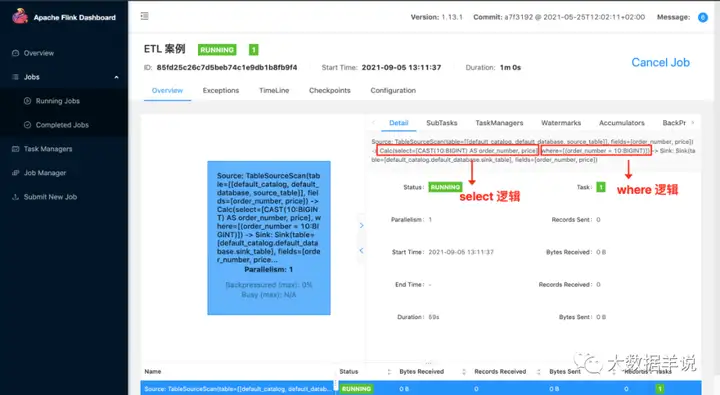The height and width of the screenshot is (395, 720).
Task: Click the Duration value 1m 0s
Action: coord(511,68)
